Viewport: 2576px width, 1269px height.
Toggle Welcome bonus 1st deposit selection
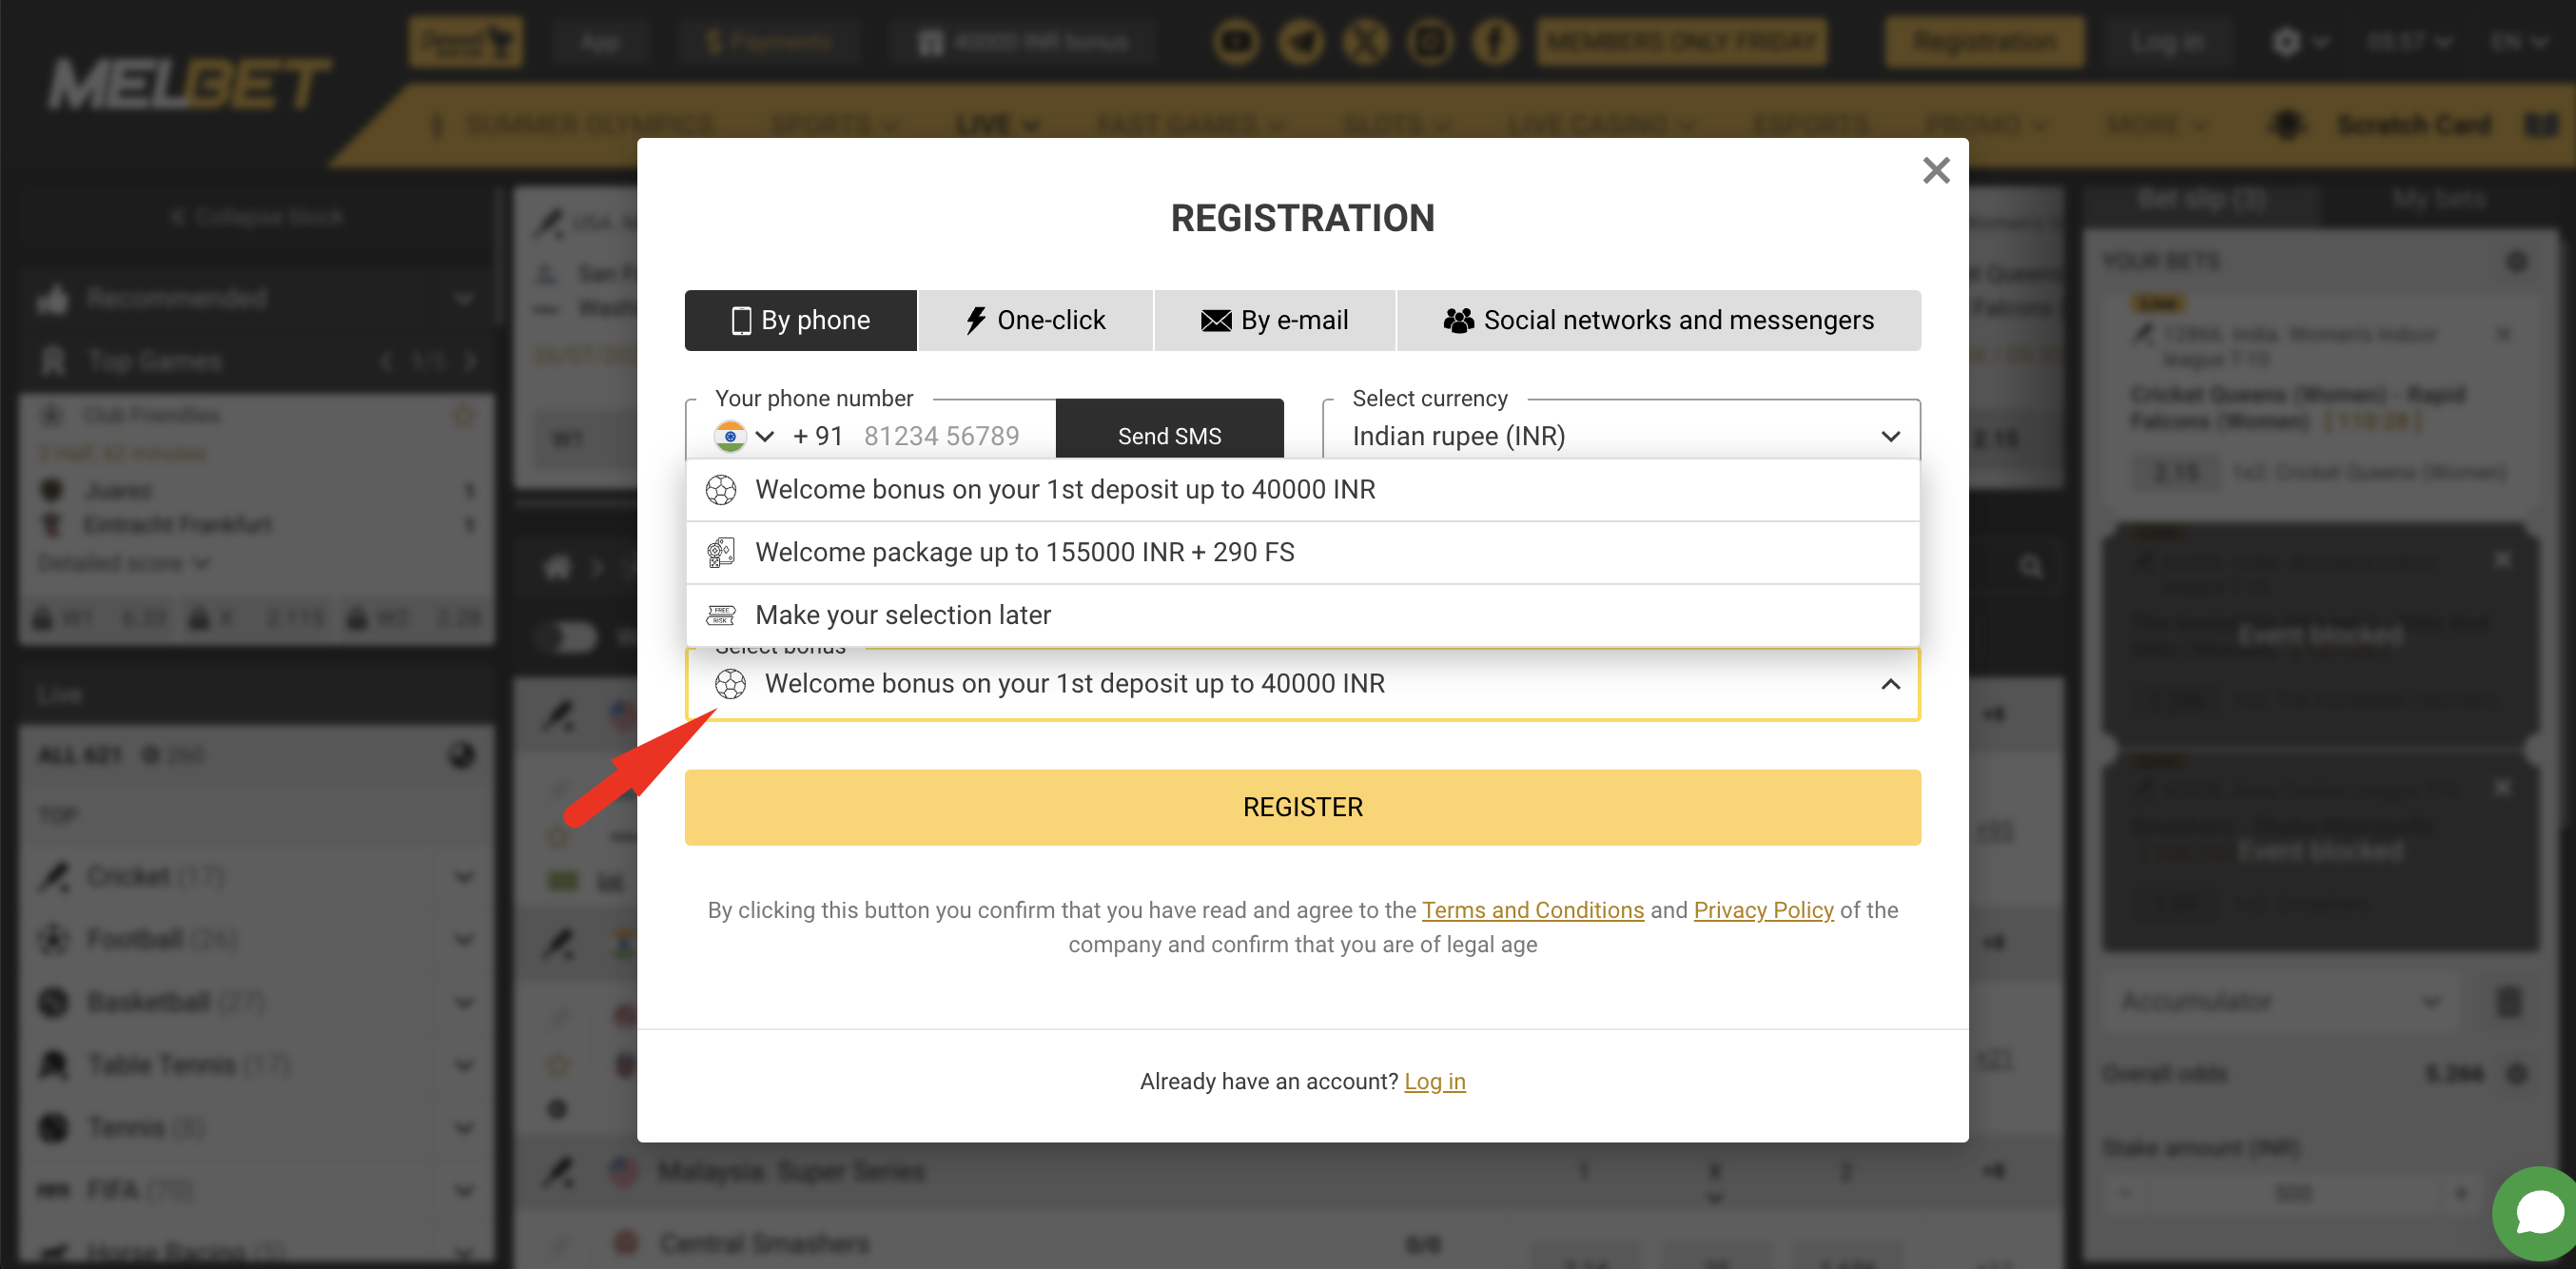coord(1301,682)
